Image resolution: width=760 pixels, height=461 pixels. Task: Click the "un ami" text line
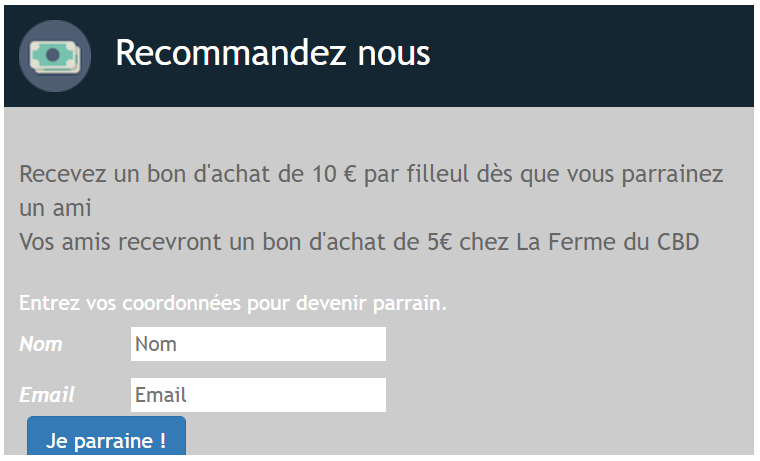55,208
